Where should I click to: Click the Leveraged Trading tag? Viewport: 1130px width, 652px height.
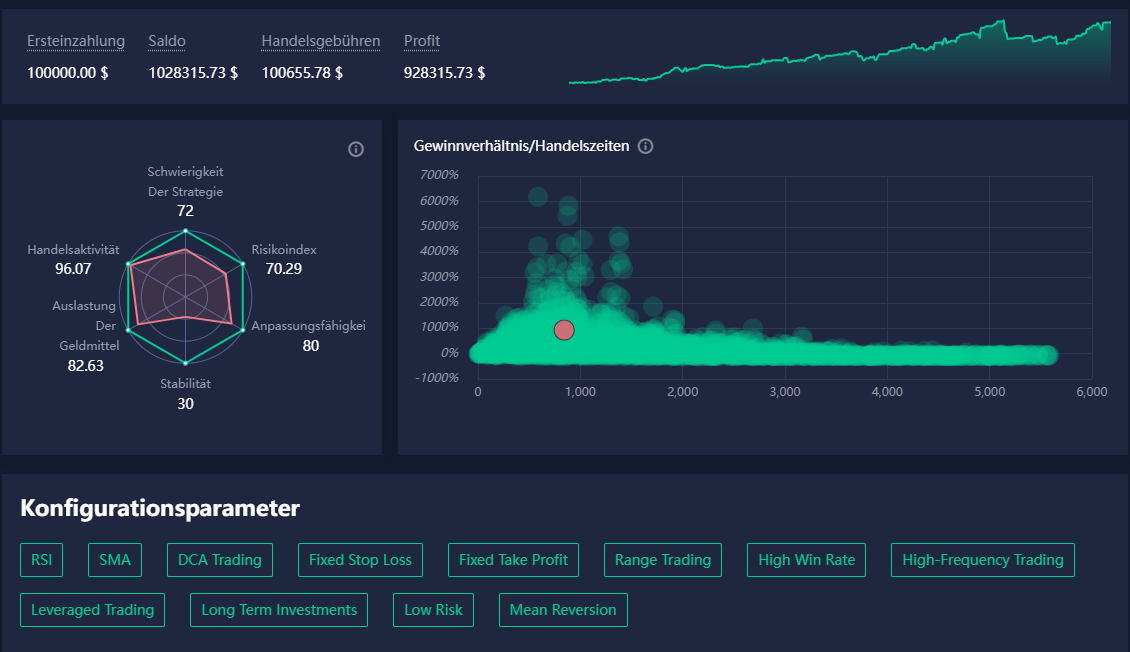(x=92, y=609)
